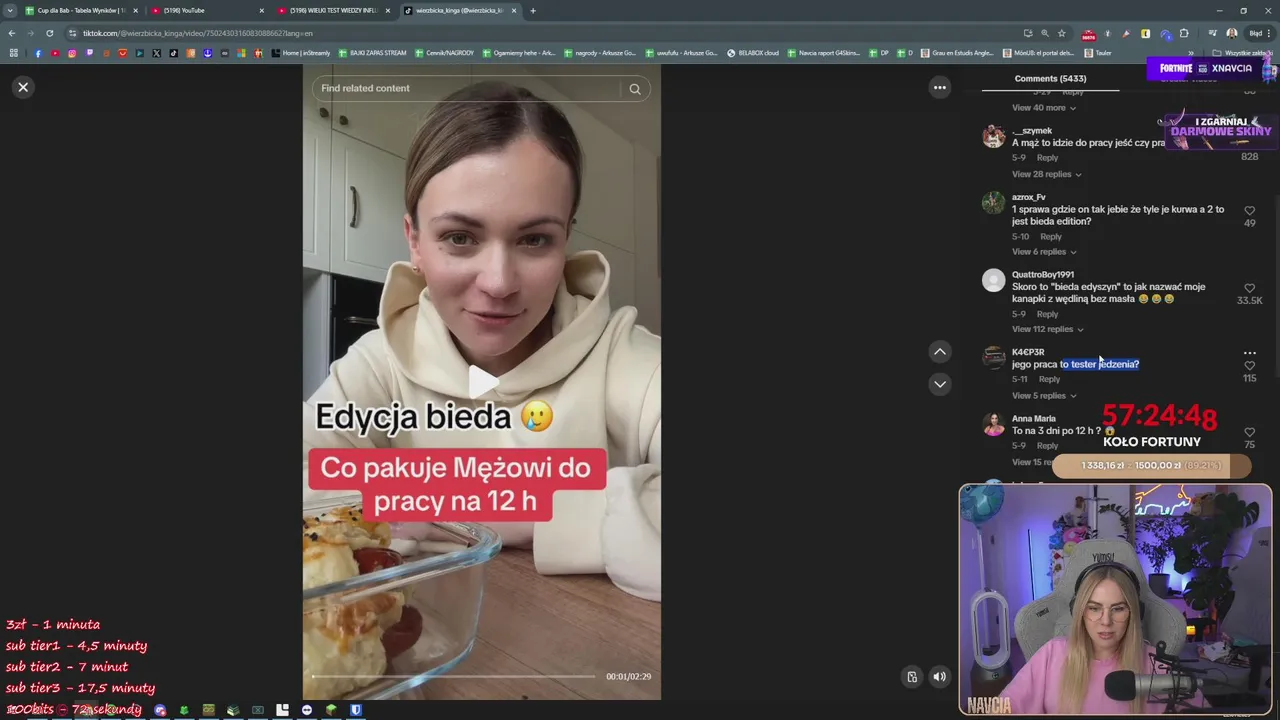This screenshot has width=1280, height=720.
Task: Click the search magnifier in Find related content
Action: click(x=635, y=89)
